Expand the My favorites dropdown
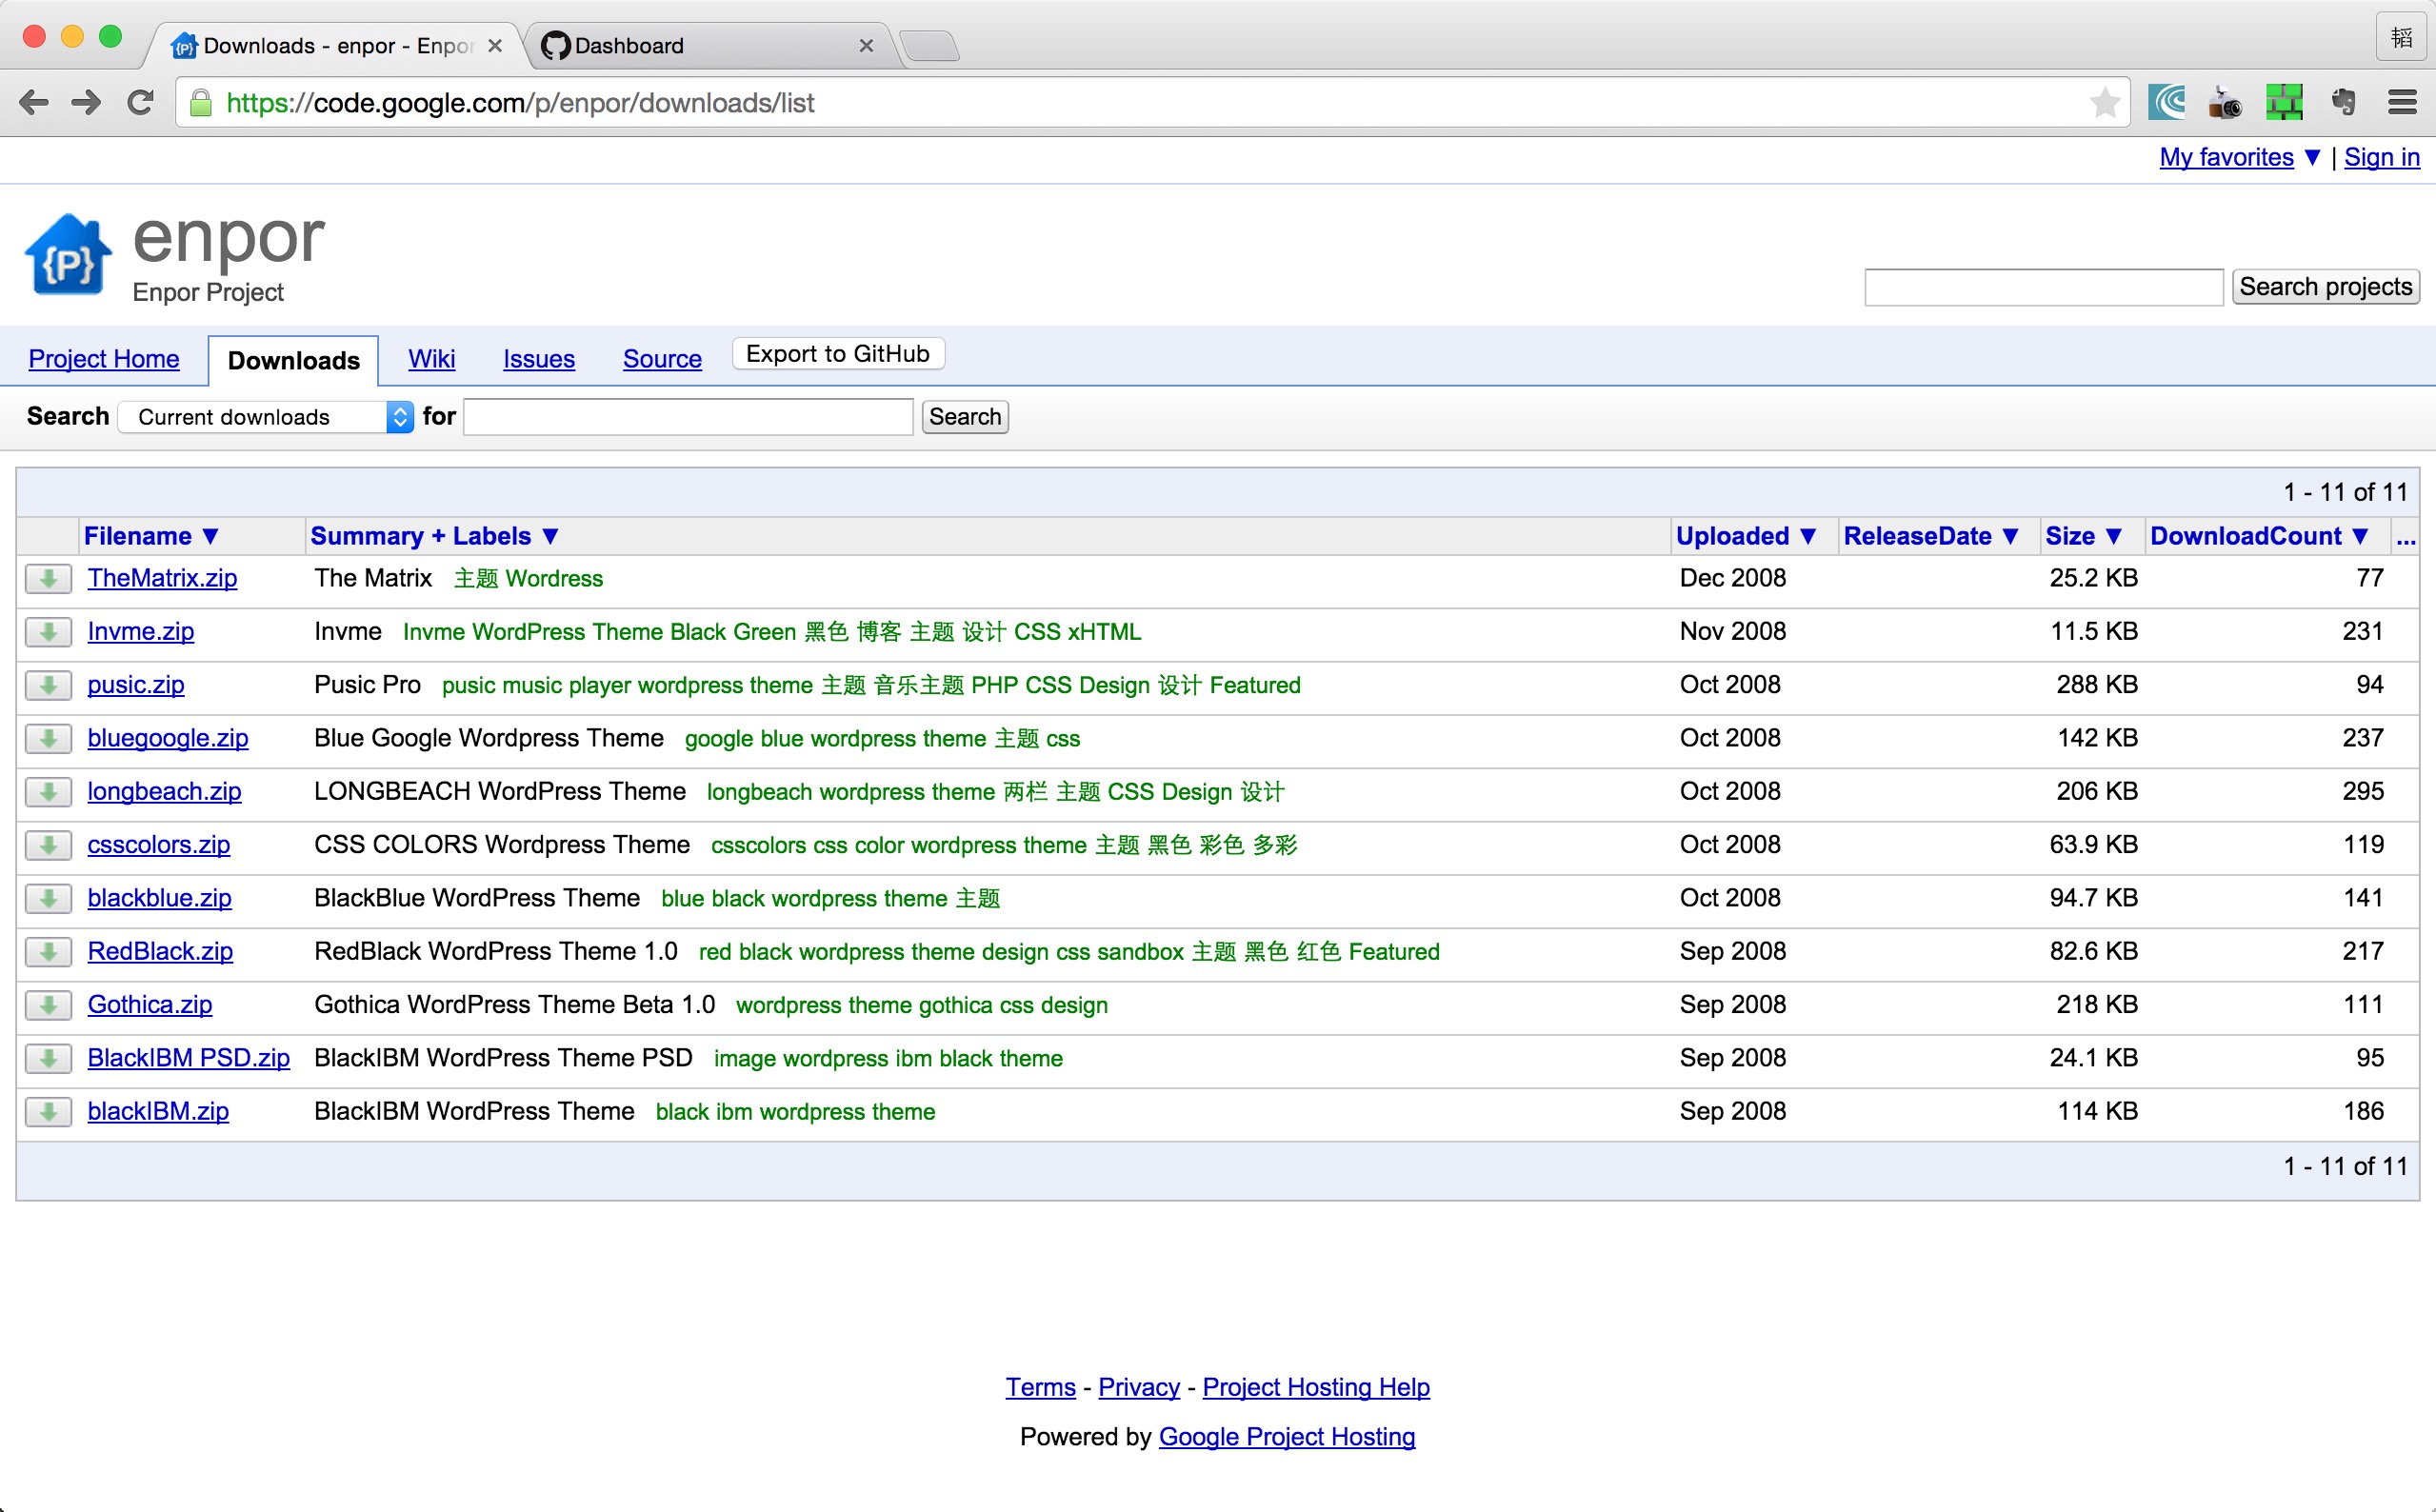Image resolution: width=2436 pixels, height=1512 pixels. (x=2238, y=158)
